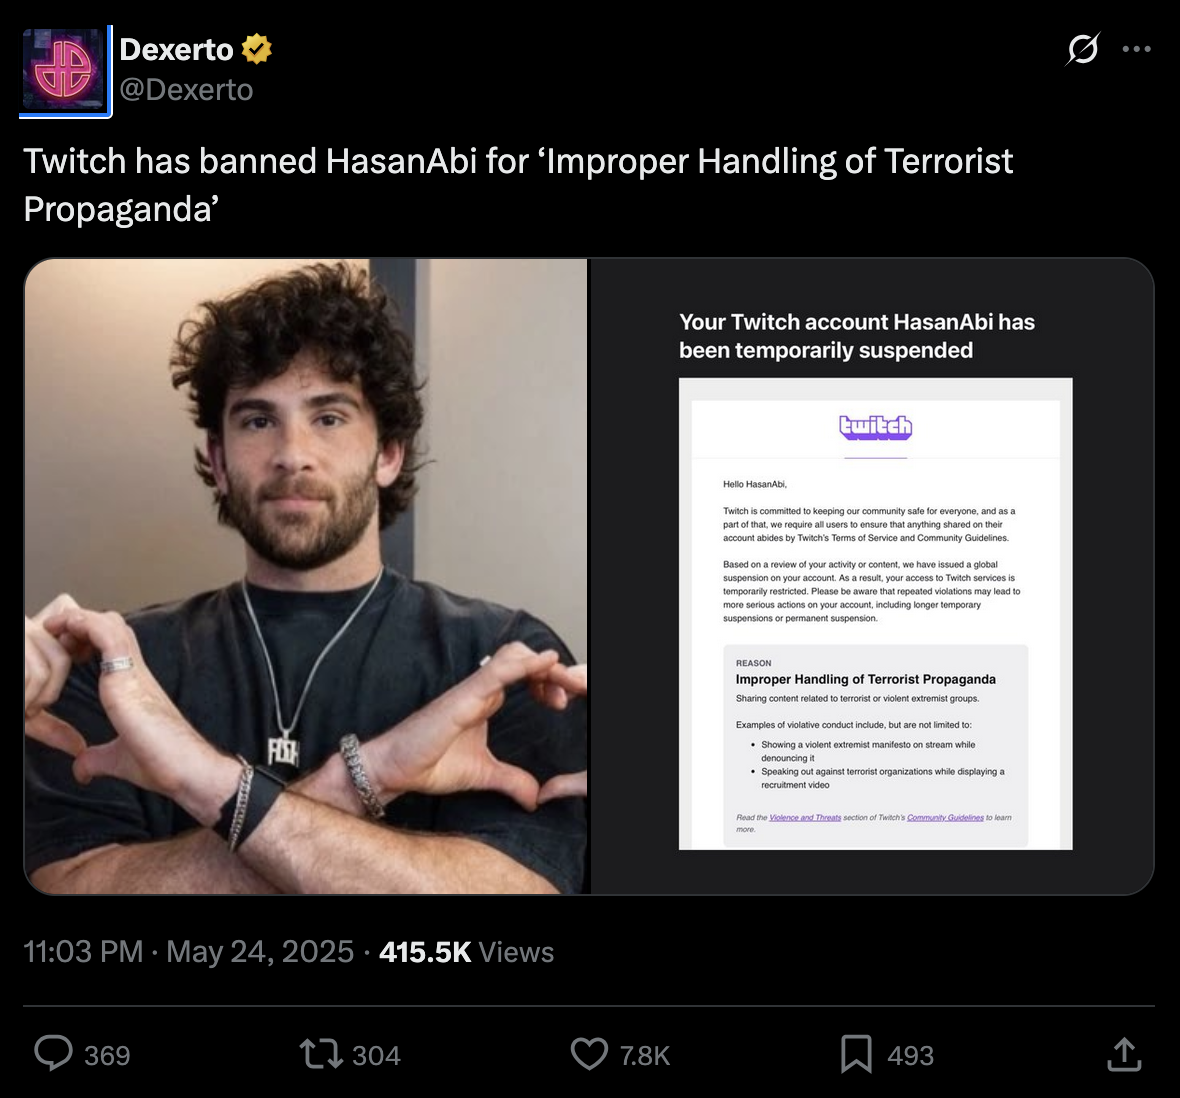This screenshot has width=1180, height=1098.
Task: Click the tweet text about HasanAbi ban
Action: (518, 185)
